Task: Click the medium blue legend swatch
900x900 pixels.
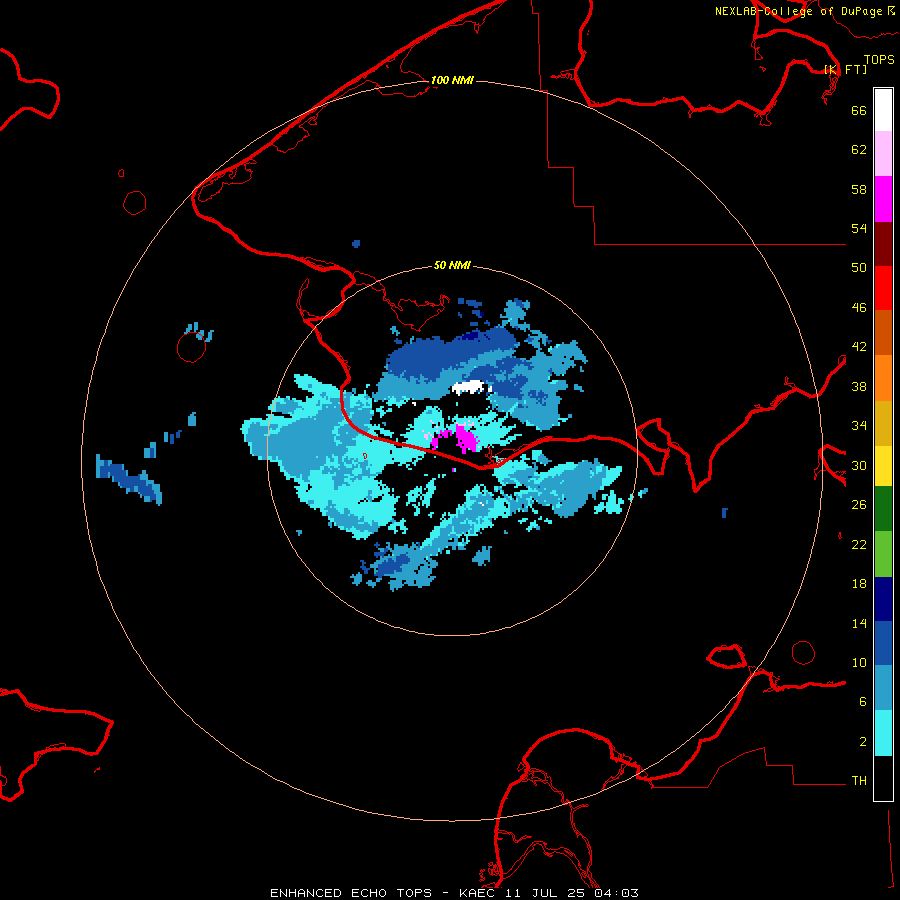Action: click(x=883, y=643)
